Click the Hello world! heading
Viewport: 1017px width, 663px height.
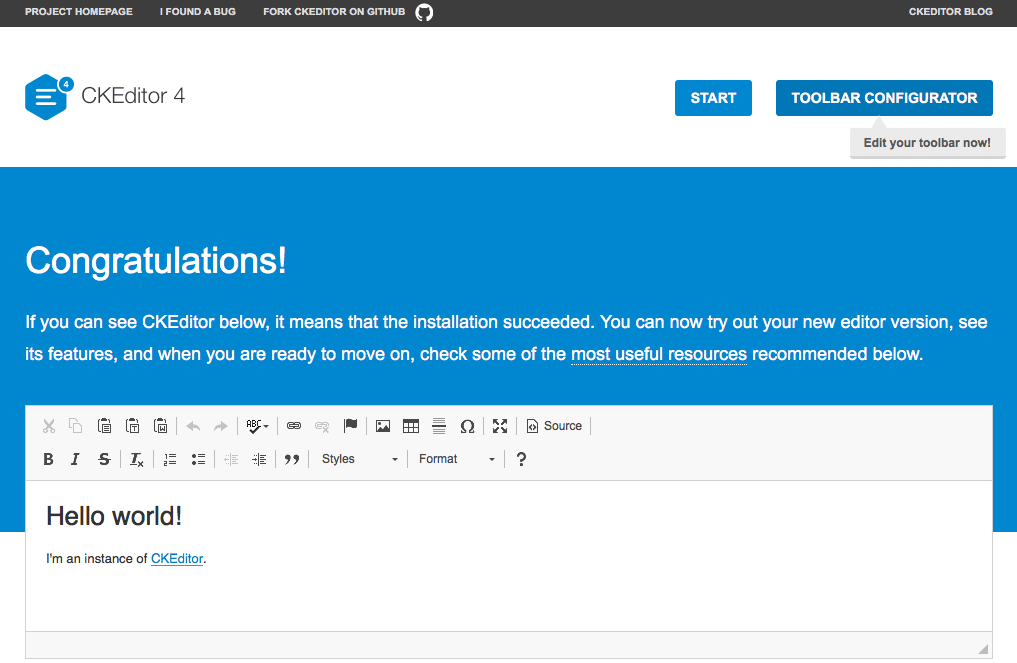114,516
